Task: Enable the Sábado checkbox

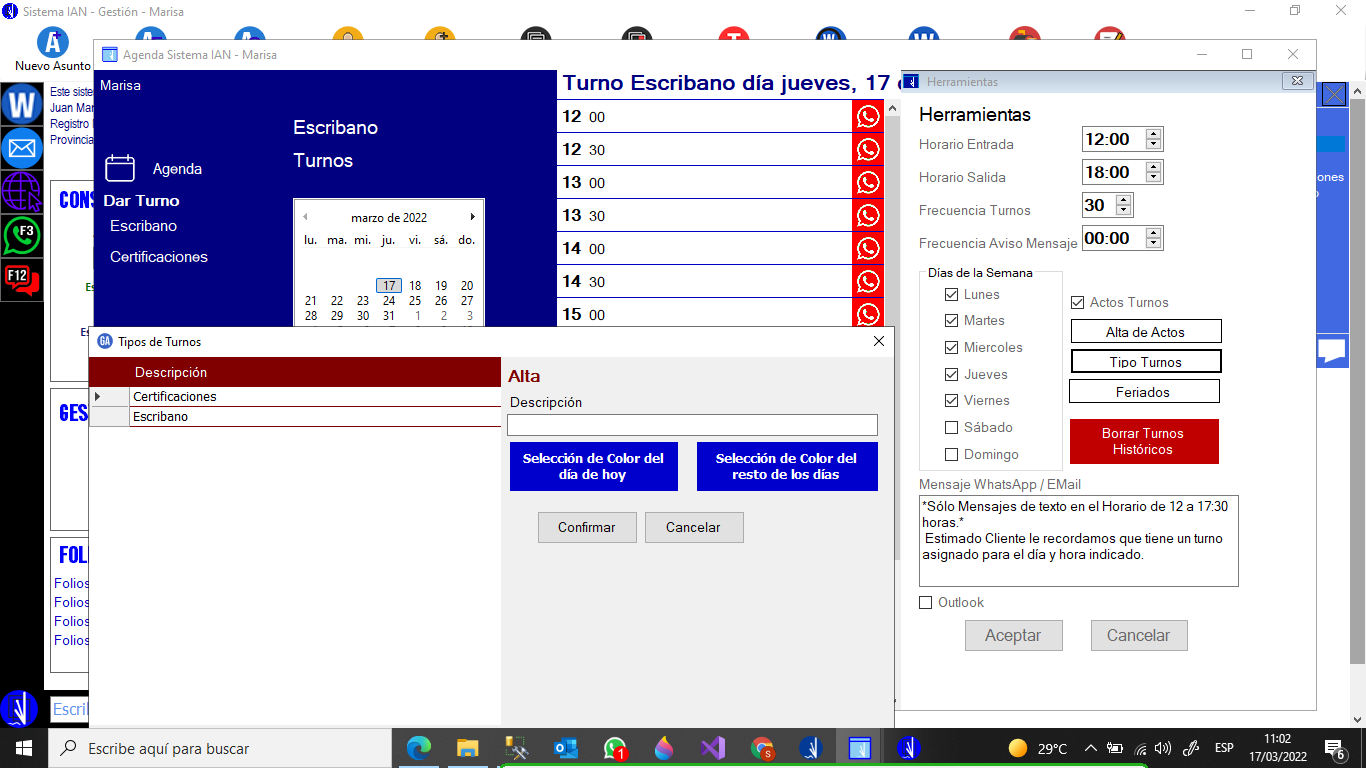Action: click(x=951, y=428)
